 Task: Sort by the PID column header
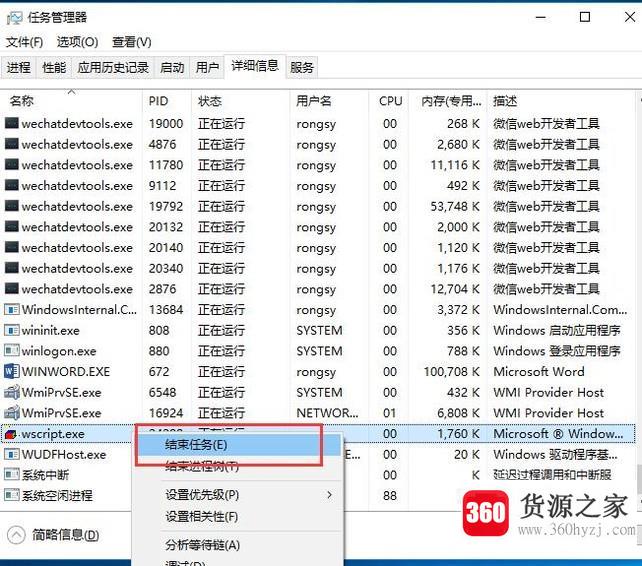pyautogui.click(x=167, y=101)
